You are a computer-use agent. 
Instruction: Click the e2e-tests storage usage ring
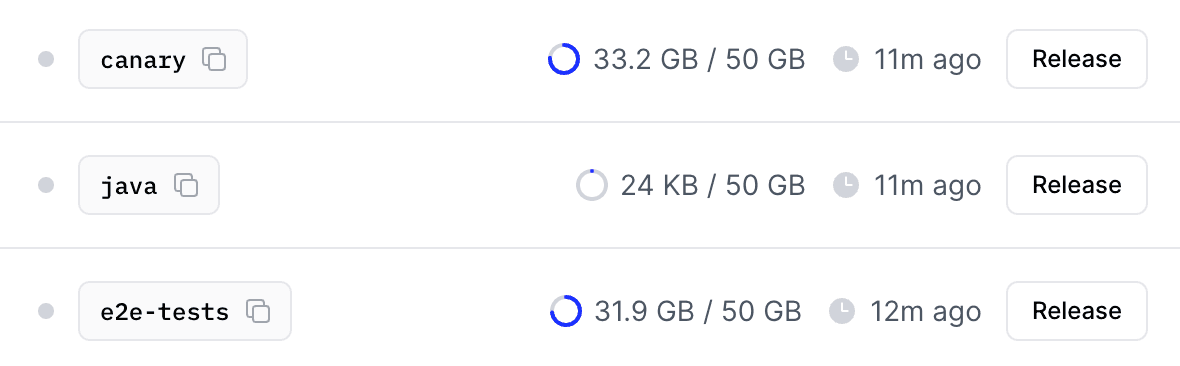coord(566,311)
